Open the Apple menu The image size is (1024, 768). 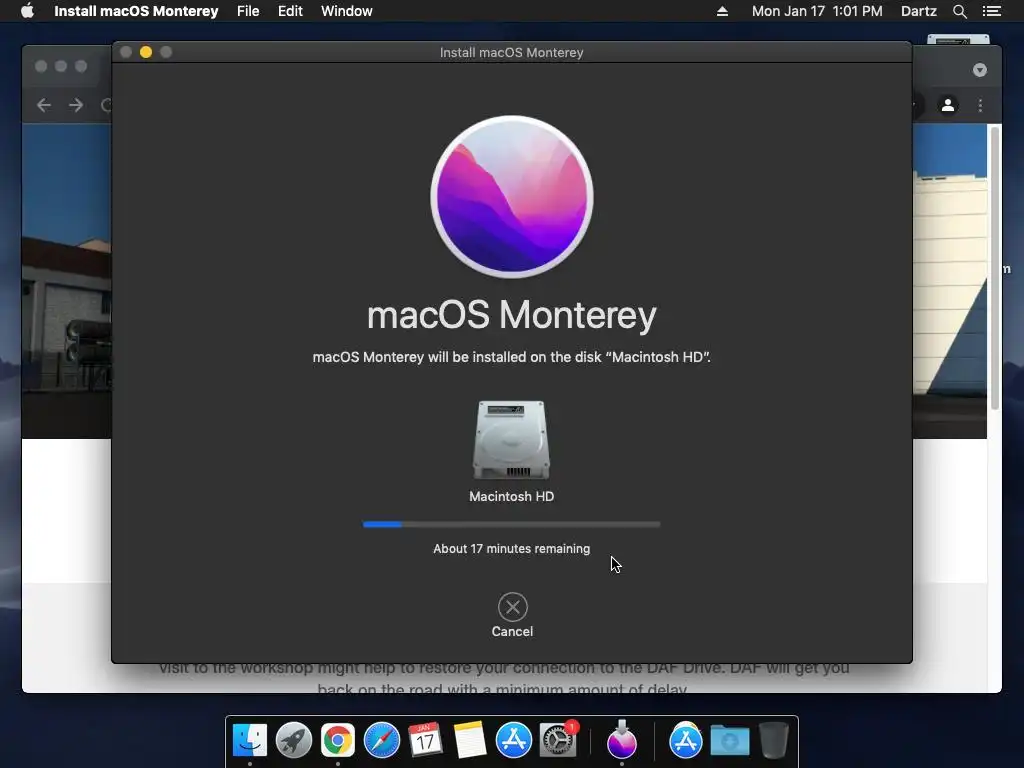(27, 11)
